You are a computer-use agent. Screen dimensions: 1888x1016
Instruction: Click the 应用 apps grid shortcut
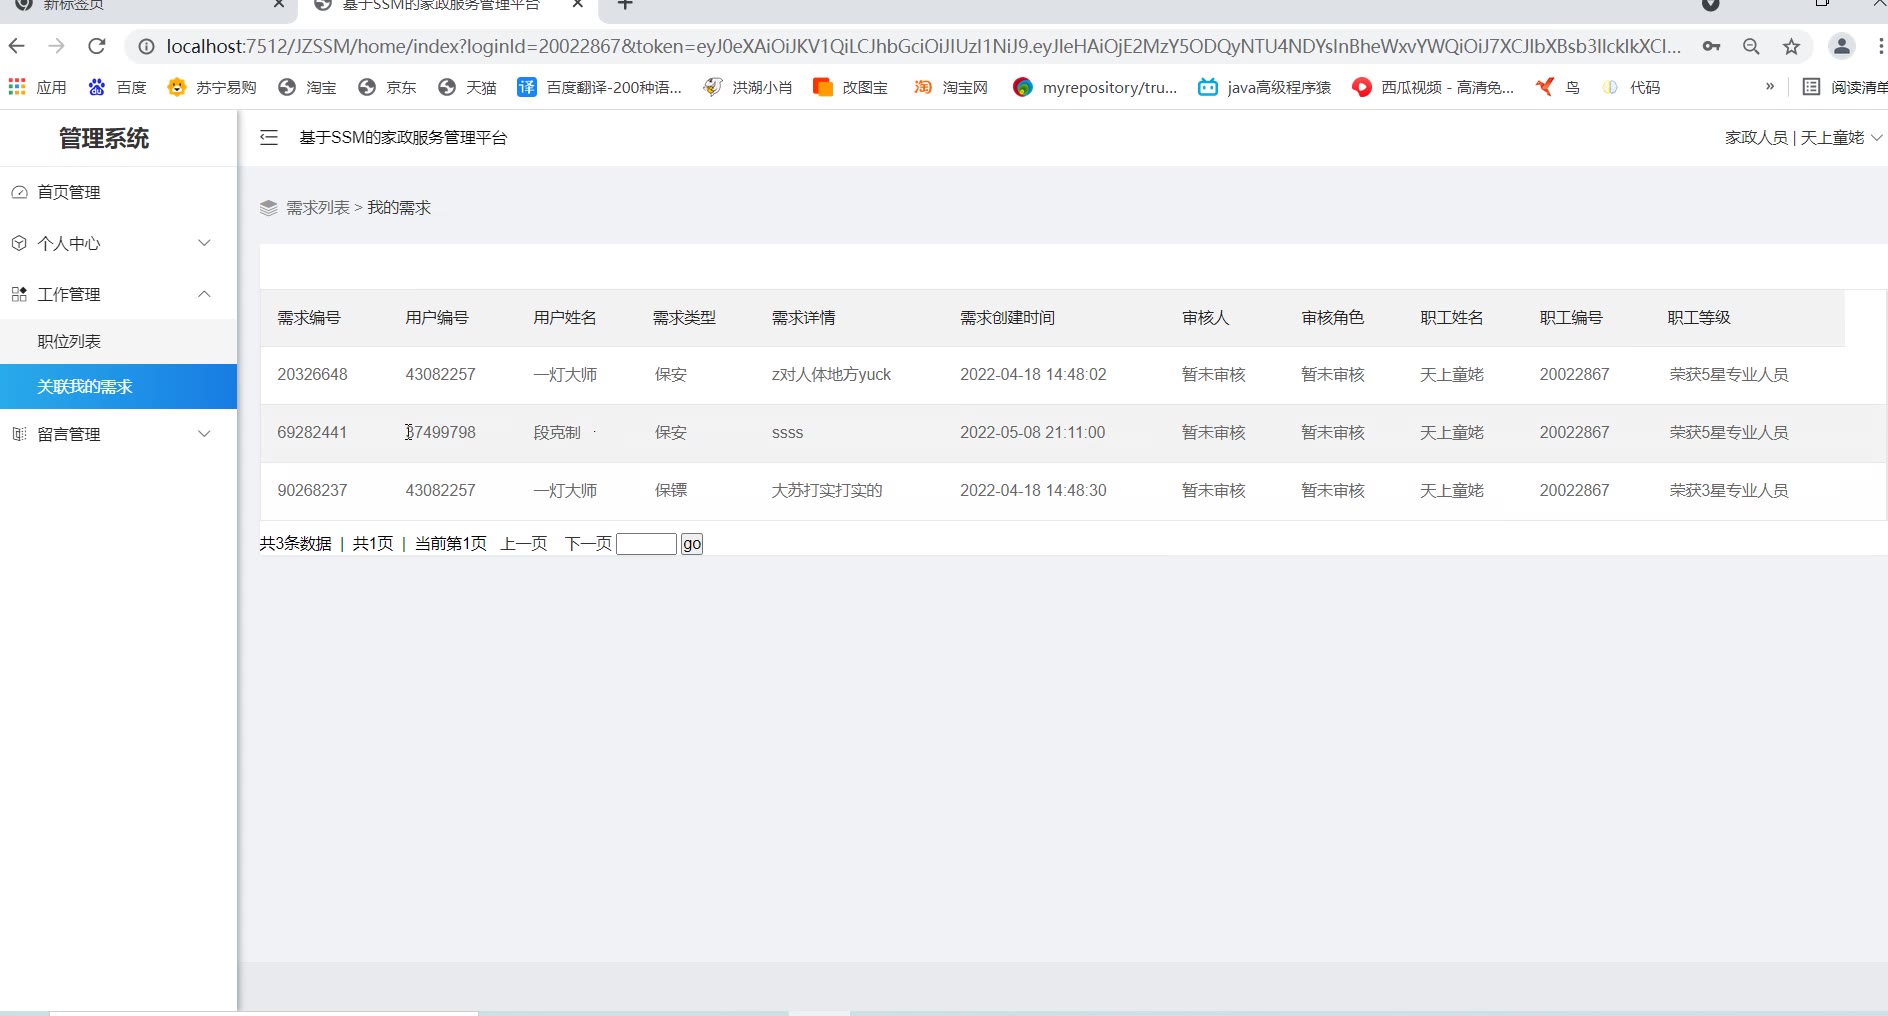tap(37, 88)
